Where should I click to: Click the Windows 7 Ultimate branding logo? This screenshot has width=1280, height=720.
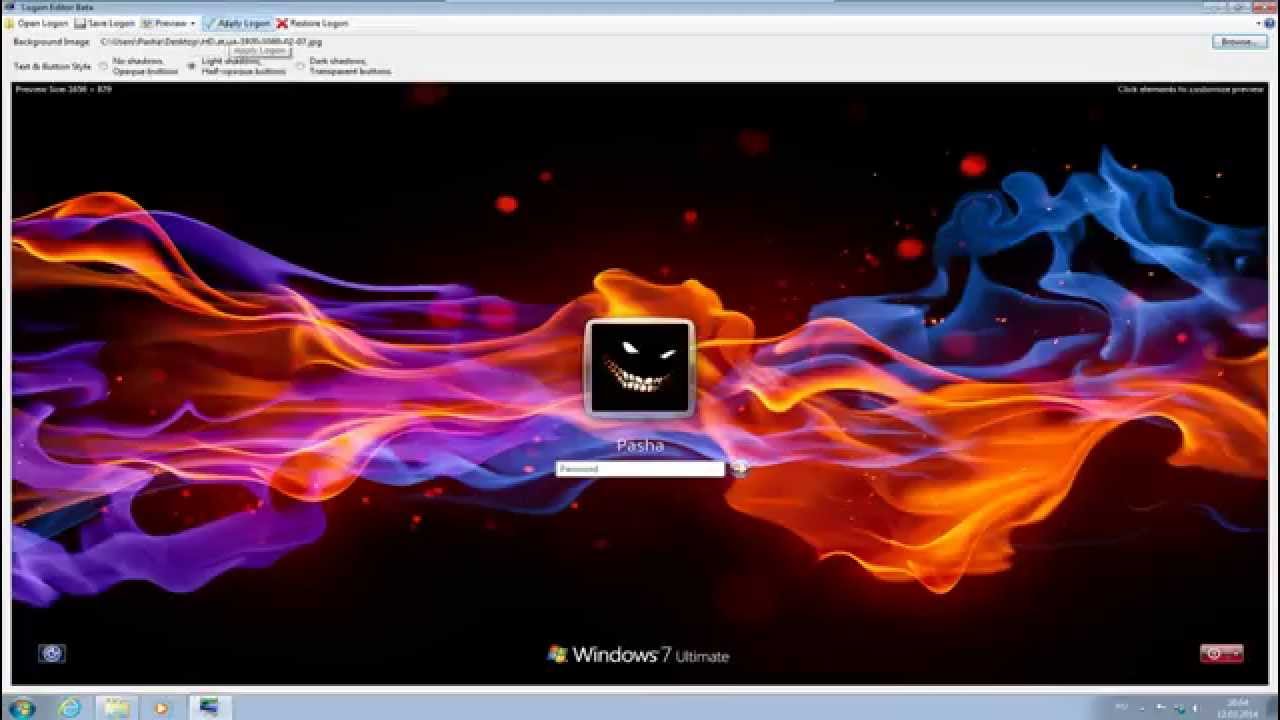(x=638, y=655)
